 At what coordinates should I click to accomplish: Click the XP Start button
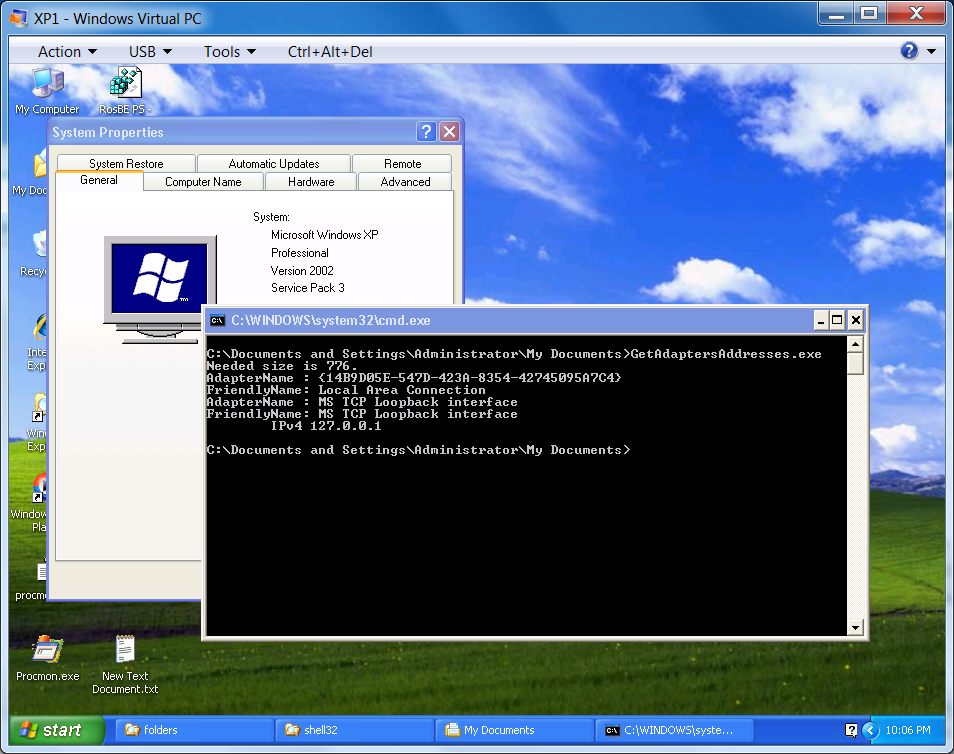pos(57,730)
